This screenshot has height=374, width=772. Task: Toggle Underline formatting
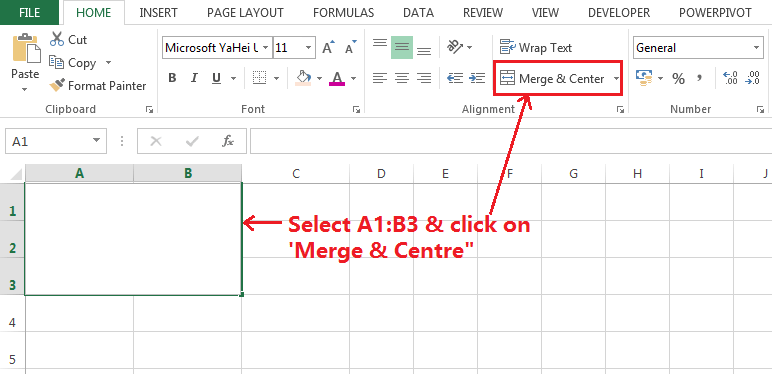tap(216, 78)
